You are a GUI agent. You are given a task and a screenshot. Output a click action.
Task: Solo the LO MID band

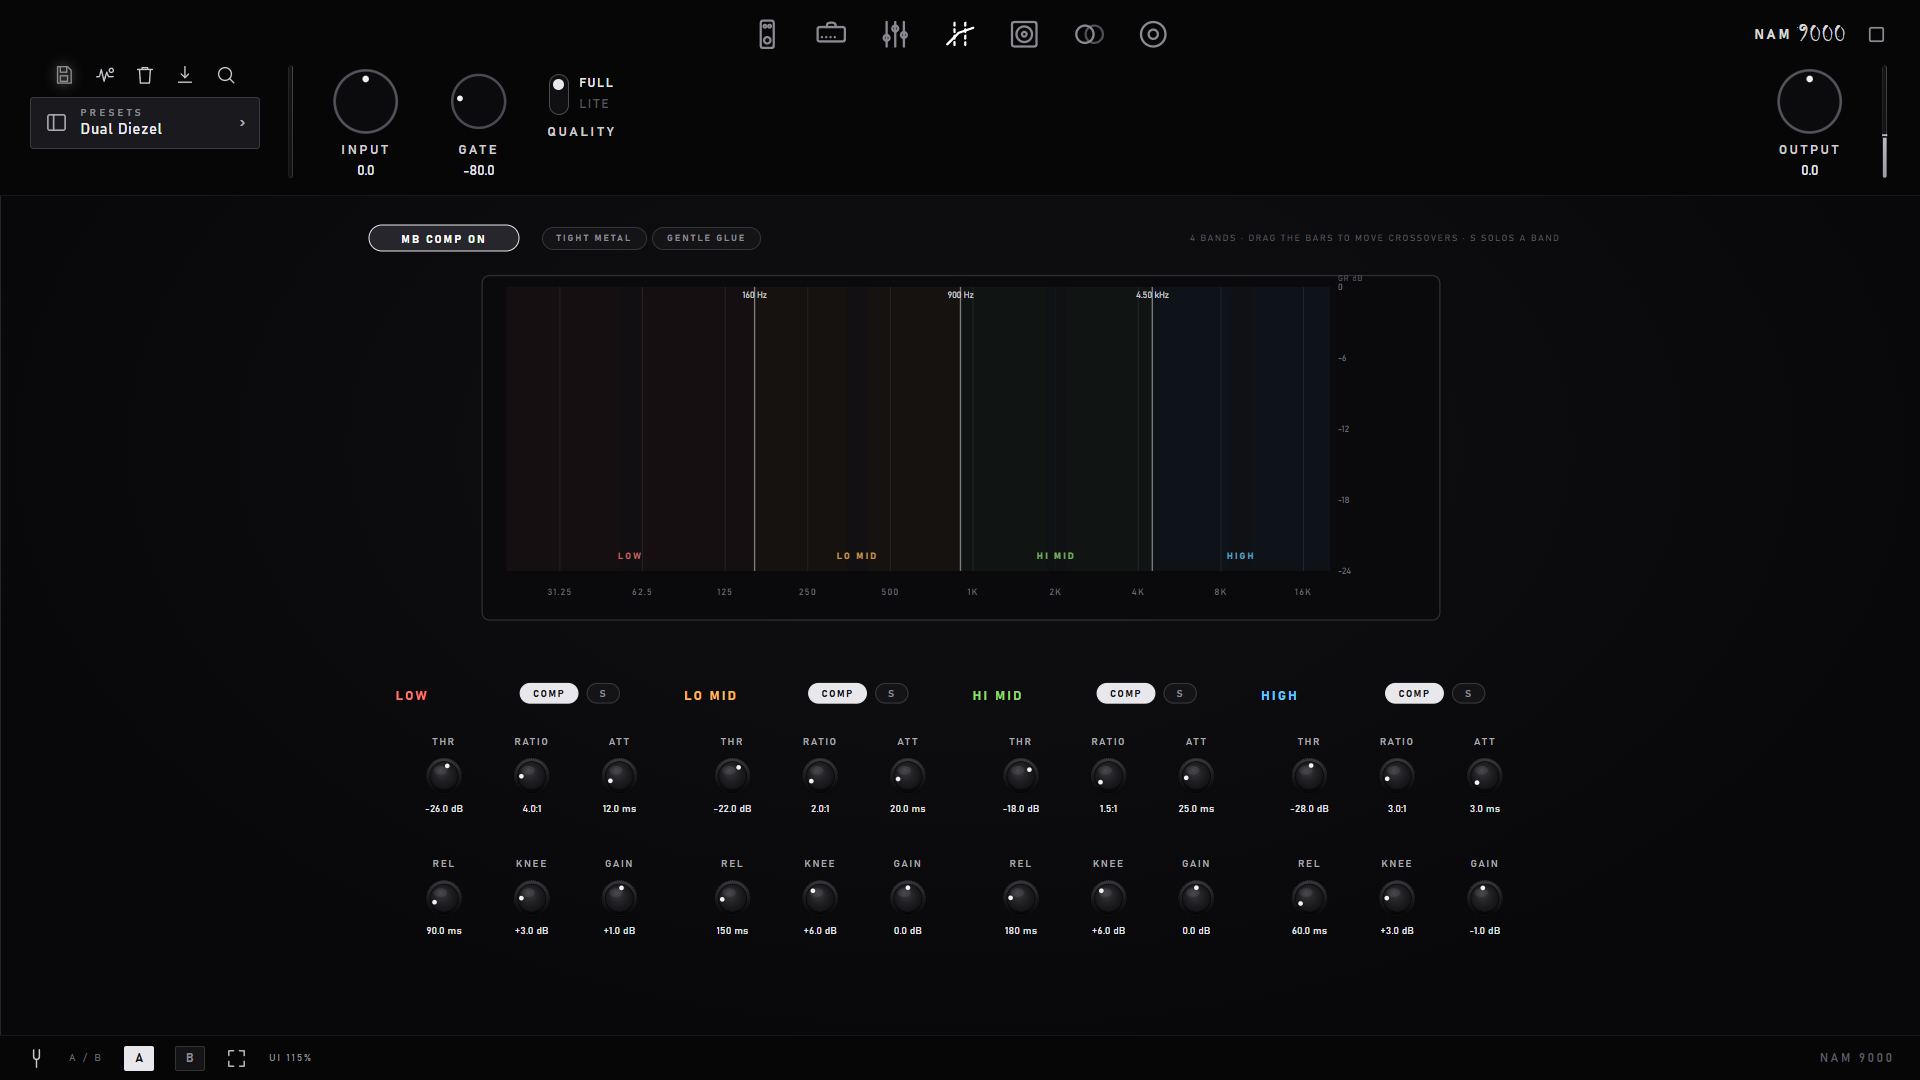click(891, 694)
